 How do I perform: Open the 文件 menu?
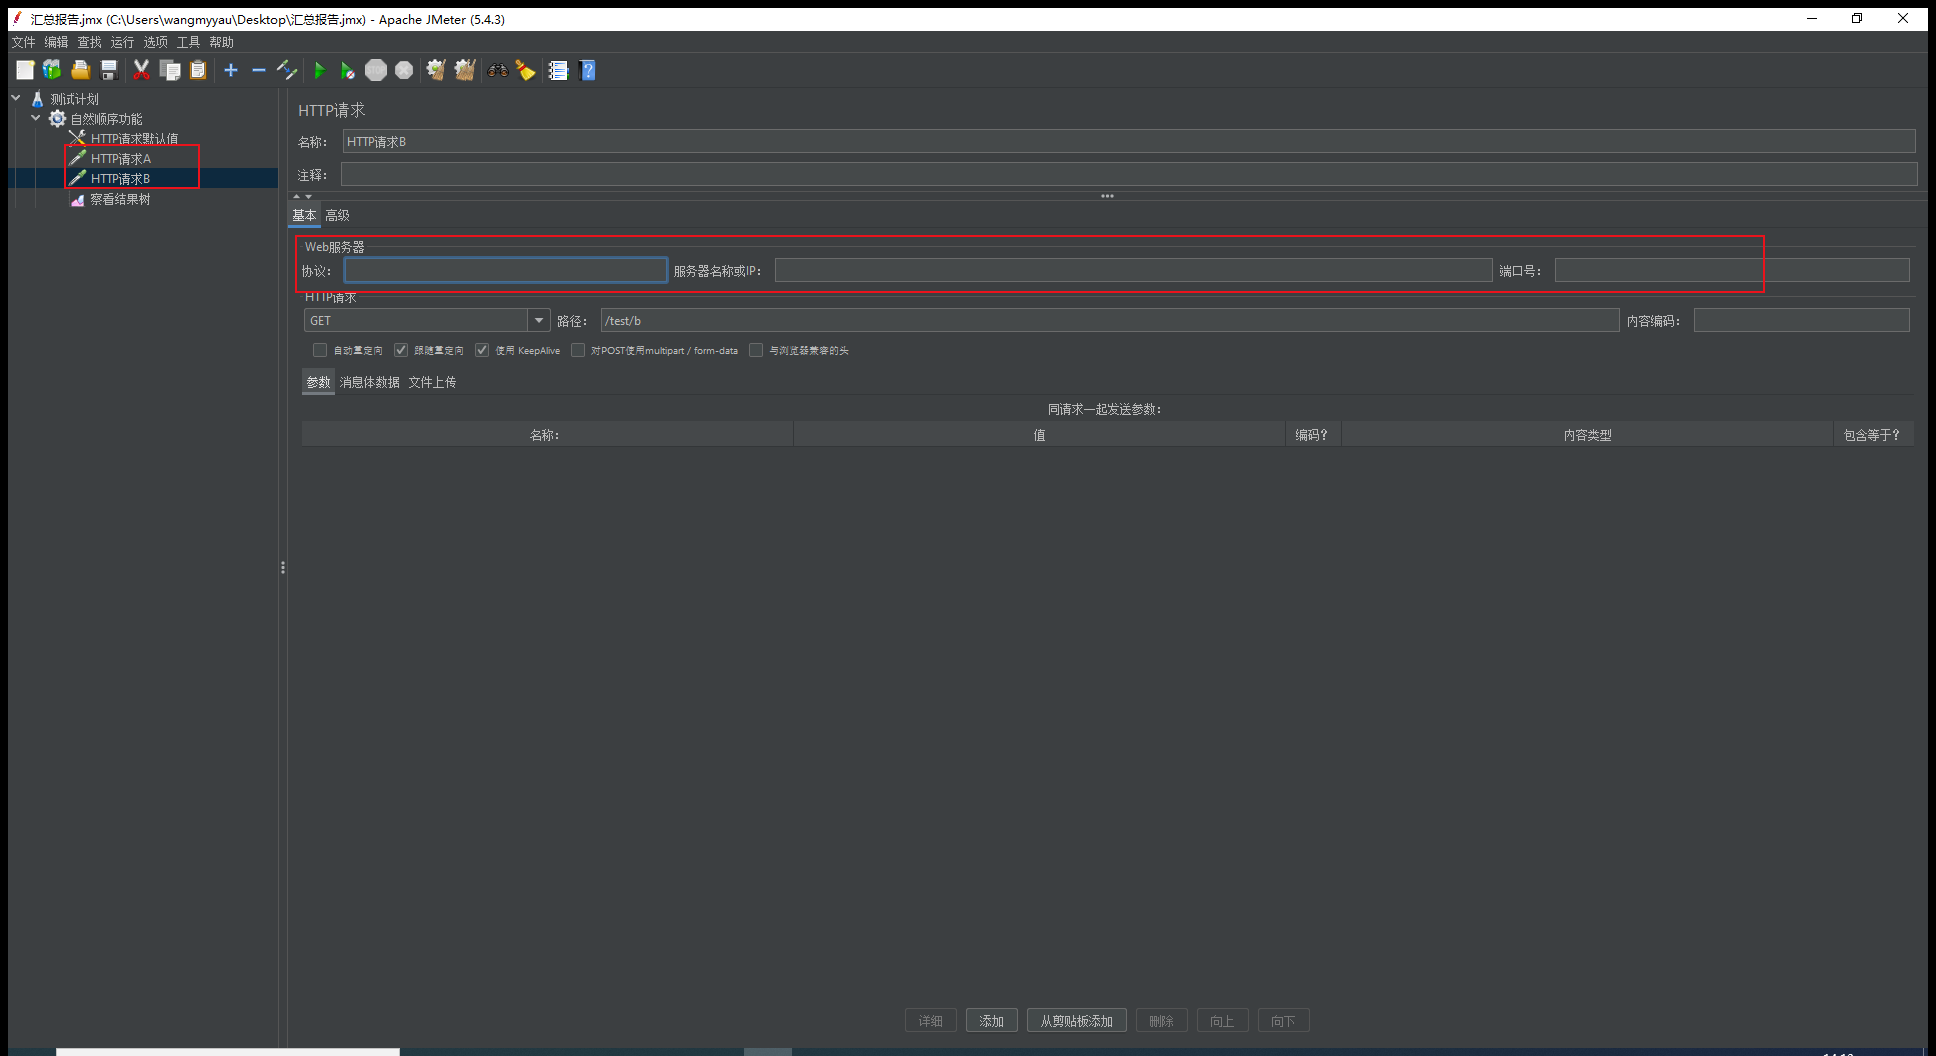tap(23, 42)
